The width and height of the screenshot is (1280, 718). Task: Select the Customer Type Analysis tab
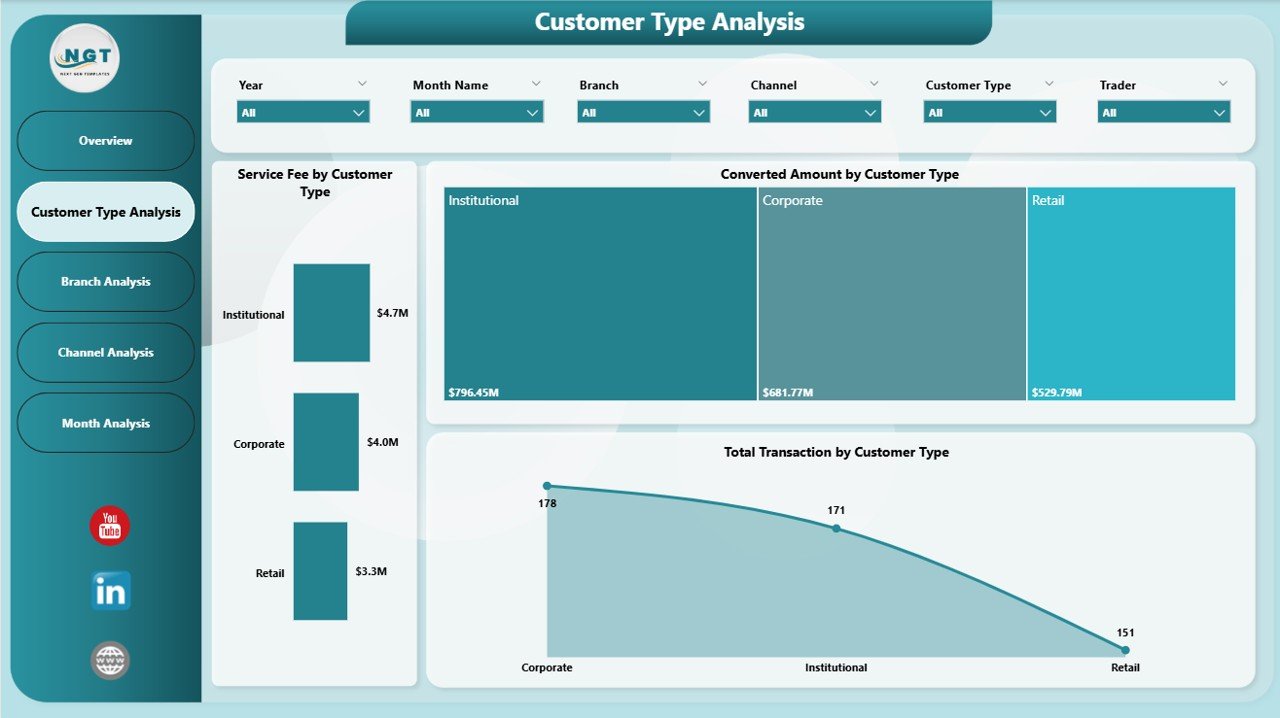pyautogui.click(x=105, y=211)
